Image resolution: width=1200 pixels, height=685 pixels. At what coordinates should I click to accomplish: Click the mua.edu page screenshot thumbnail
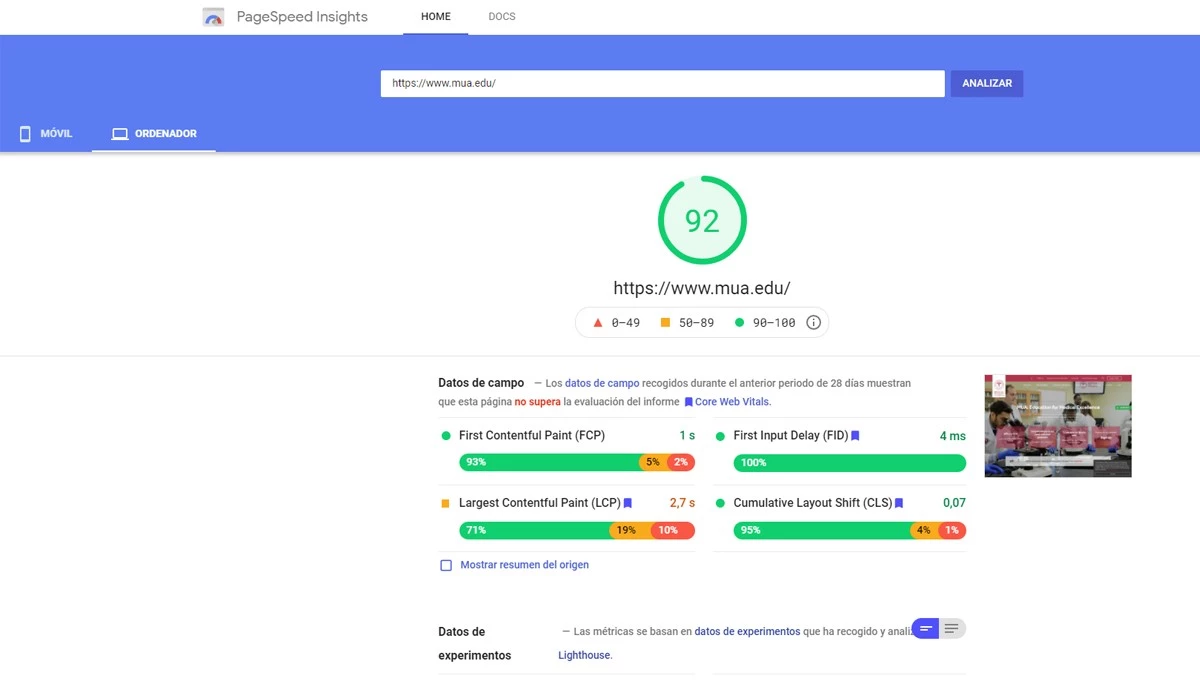coord(1058,426)
